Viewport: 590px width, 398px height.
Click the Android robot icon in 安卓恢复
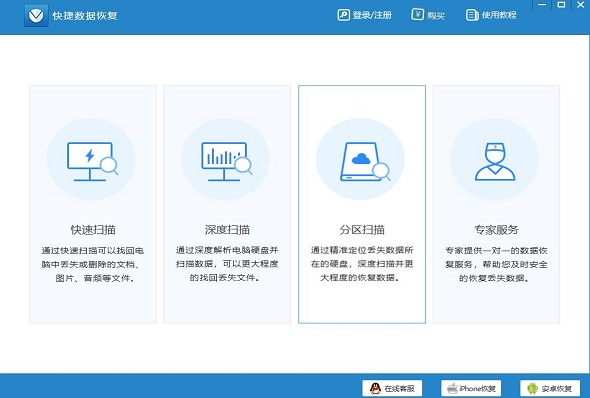tap(532, 388)
